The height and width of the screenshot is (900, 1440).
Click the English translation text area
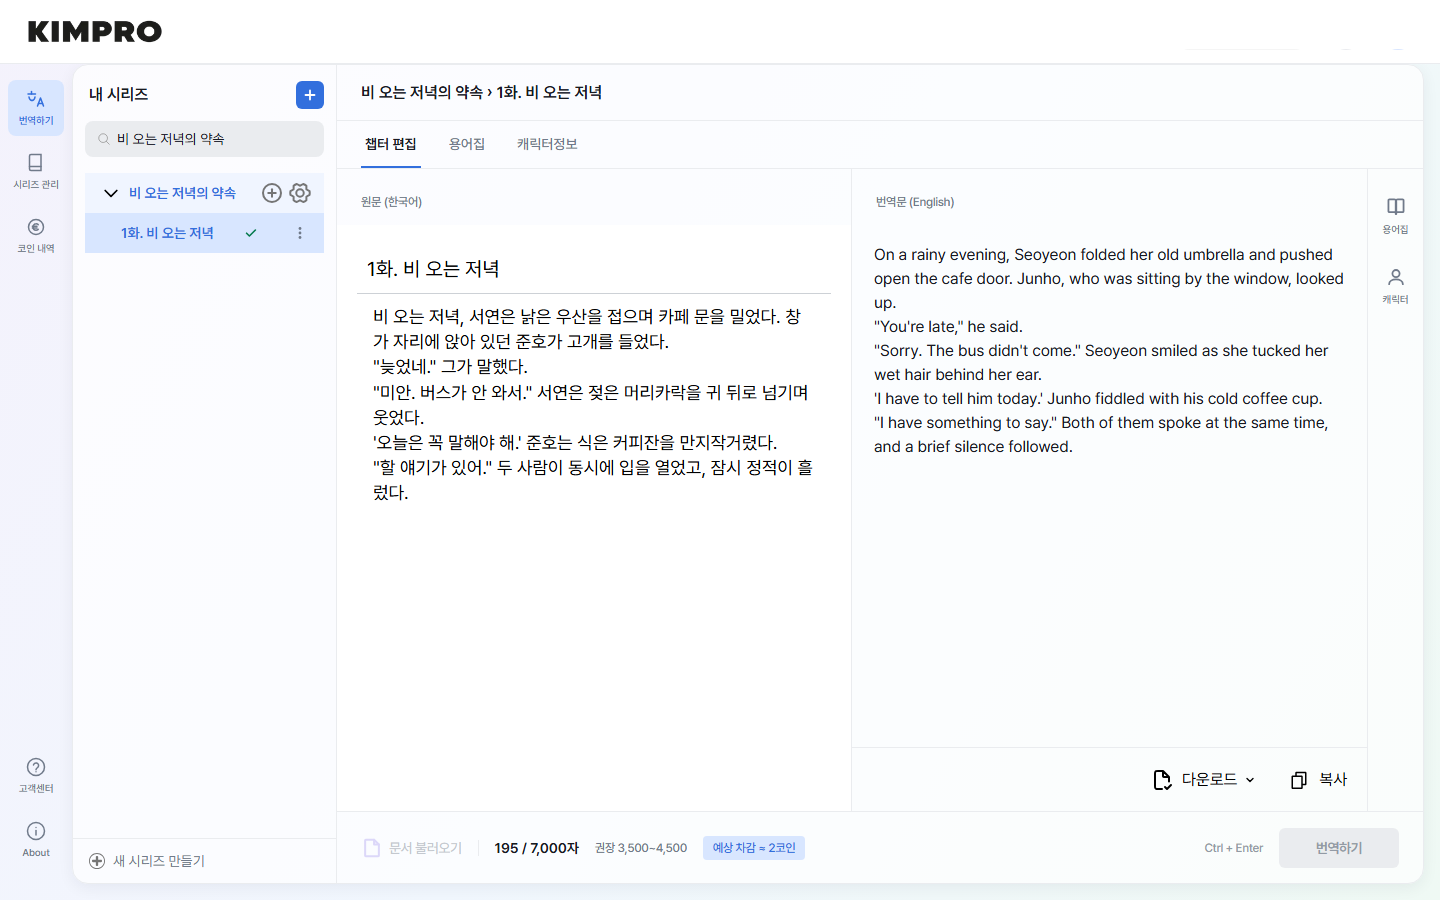(x=1109, y=350)
